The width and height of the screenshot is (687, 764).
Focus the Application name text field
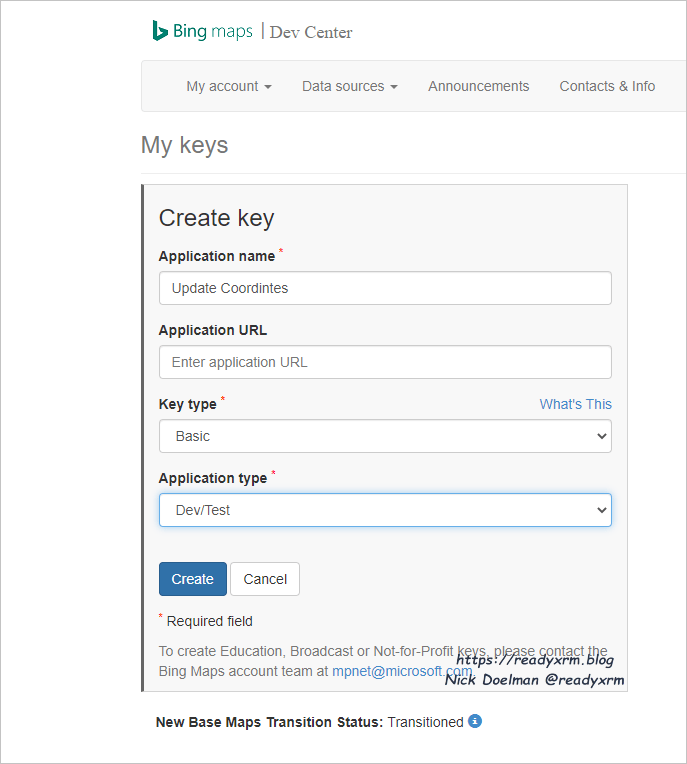pos(385,288)
